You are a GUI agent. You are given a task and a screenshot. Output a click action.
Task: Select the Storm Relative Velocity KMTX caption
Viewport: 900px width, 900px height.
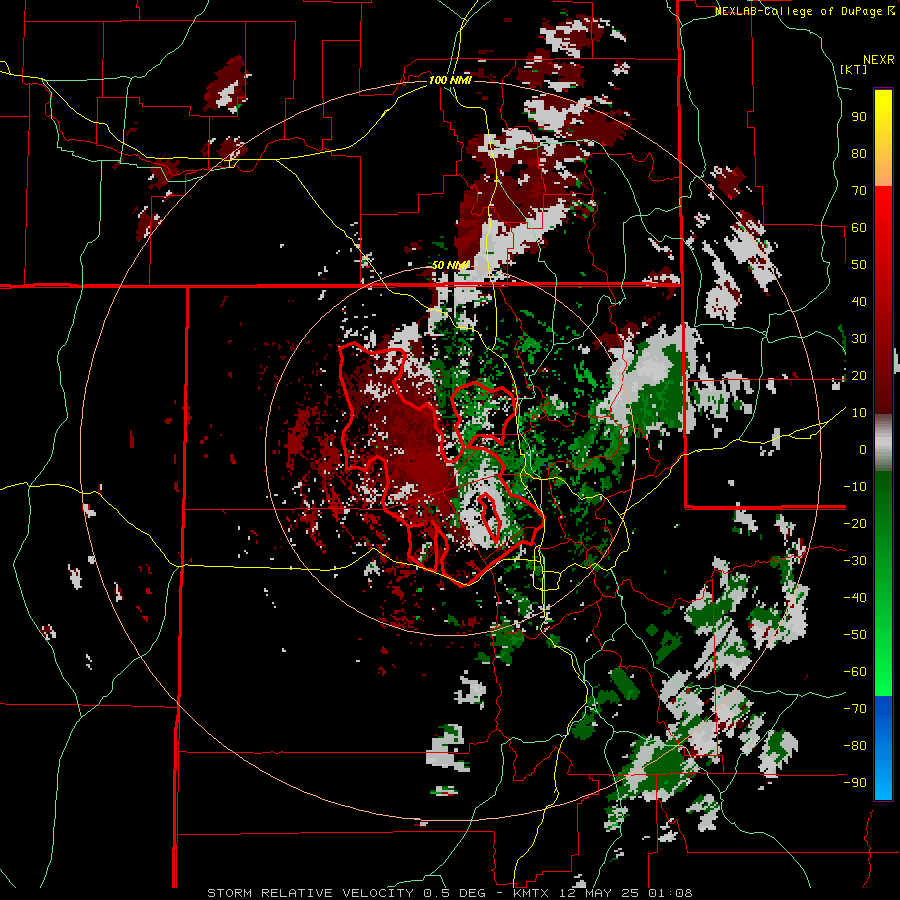(x=449, y=893)
